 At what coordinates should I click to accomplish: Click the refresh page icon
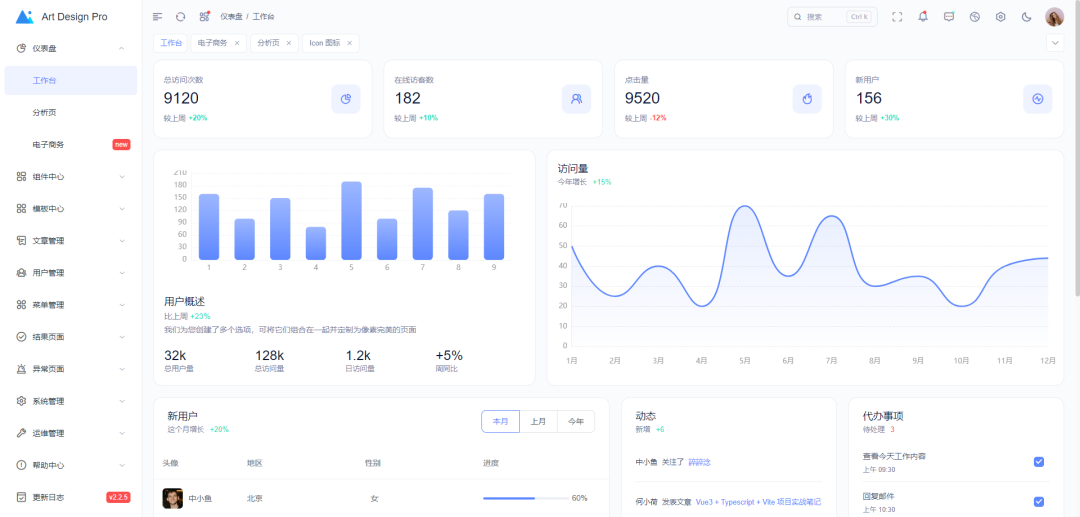click(x=180, y=17)
